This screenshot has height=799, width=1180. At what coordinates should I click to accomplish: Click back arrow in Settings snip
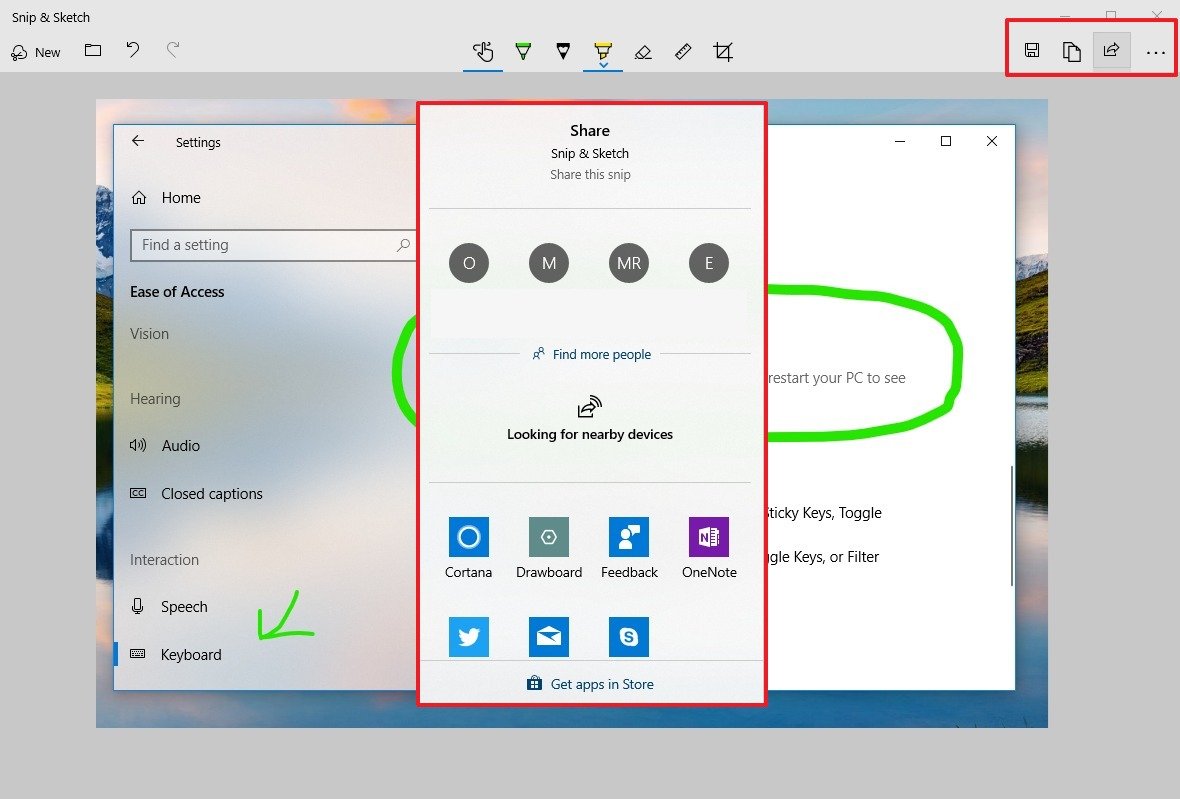(x=138, y=141)
